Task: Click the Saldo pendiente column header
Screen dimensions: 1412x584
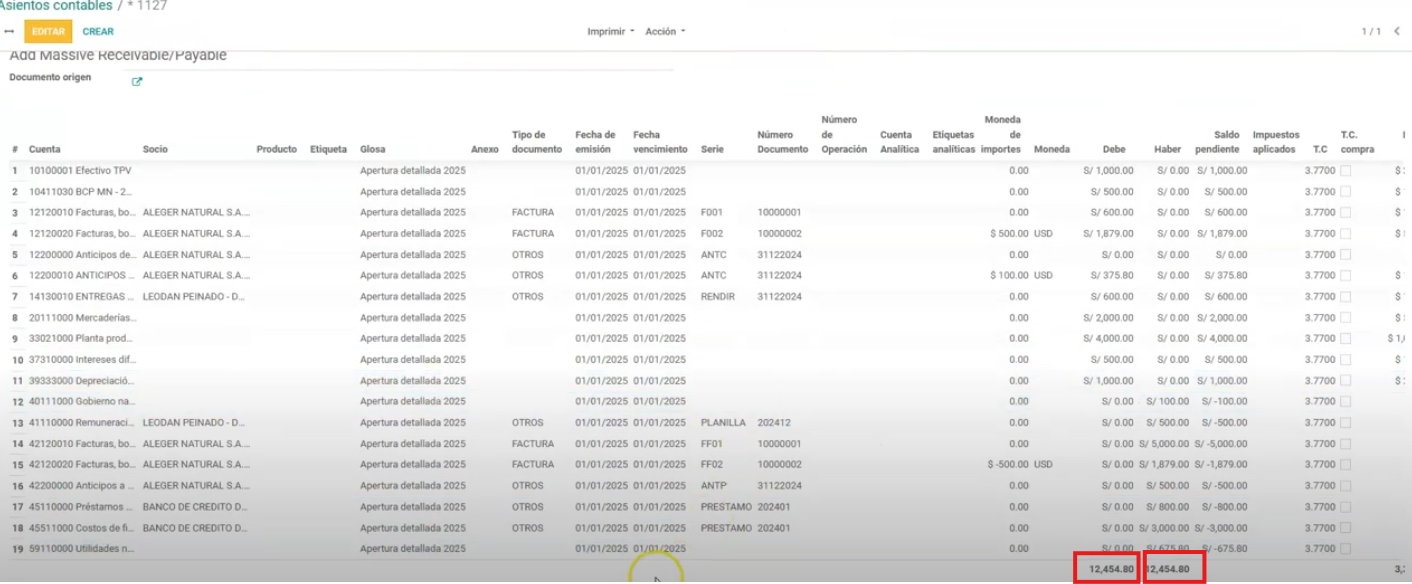Action: [x=1217, y=142]
